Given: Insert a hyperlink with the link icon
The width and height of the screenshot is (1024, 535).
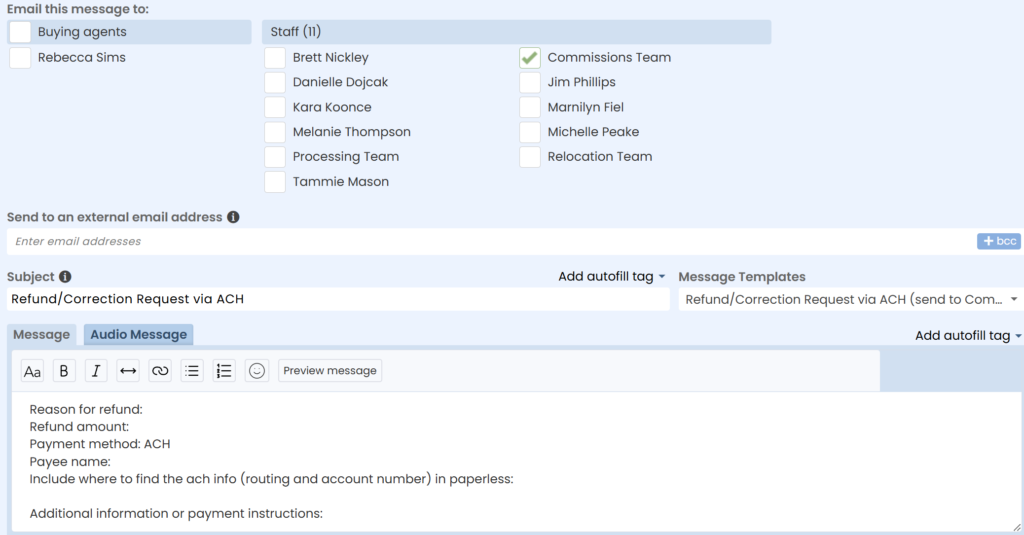Looking at the screenshot, I should (x=160, y=371).
